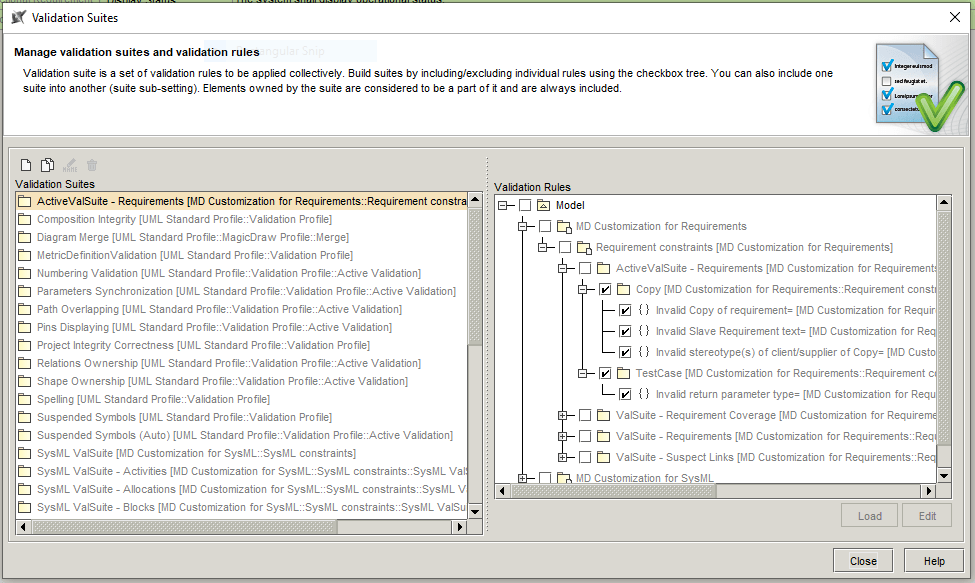Click folder icon of Diagram Merge suite
This screenshot has height=583, width=975.
25,237
